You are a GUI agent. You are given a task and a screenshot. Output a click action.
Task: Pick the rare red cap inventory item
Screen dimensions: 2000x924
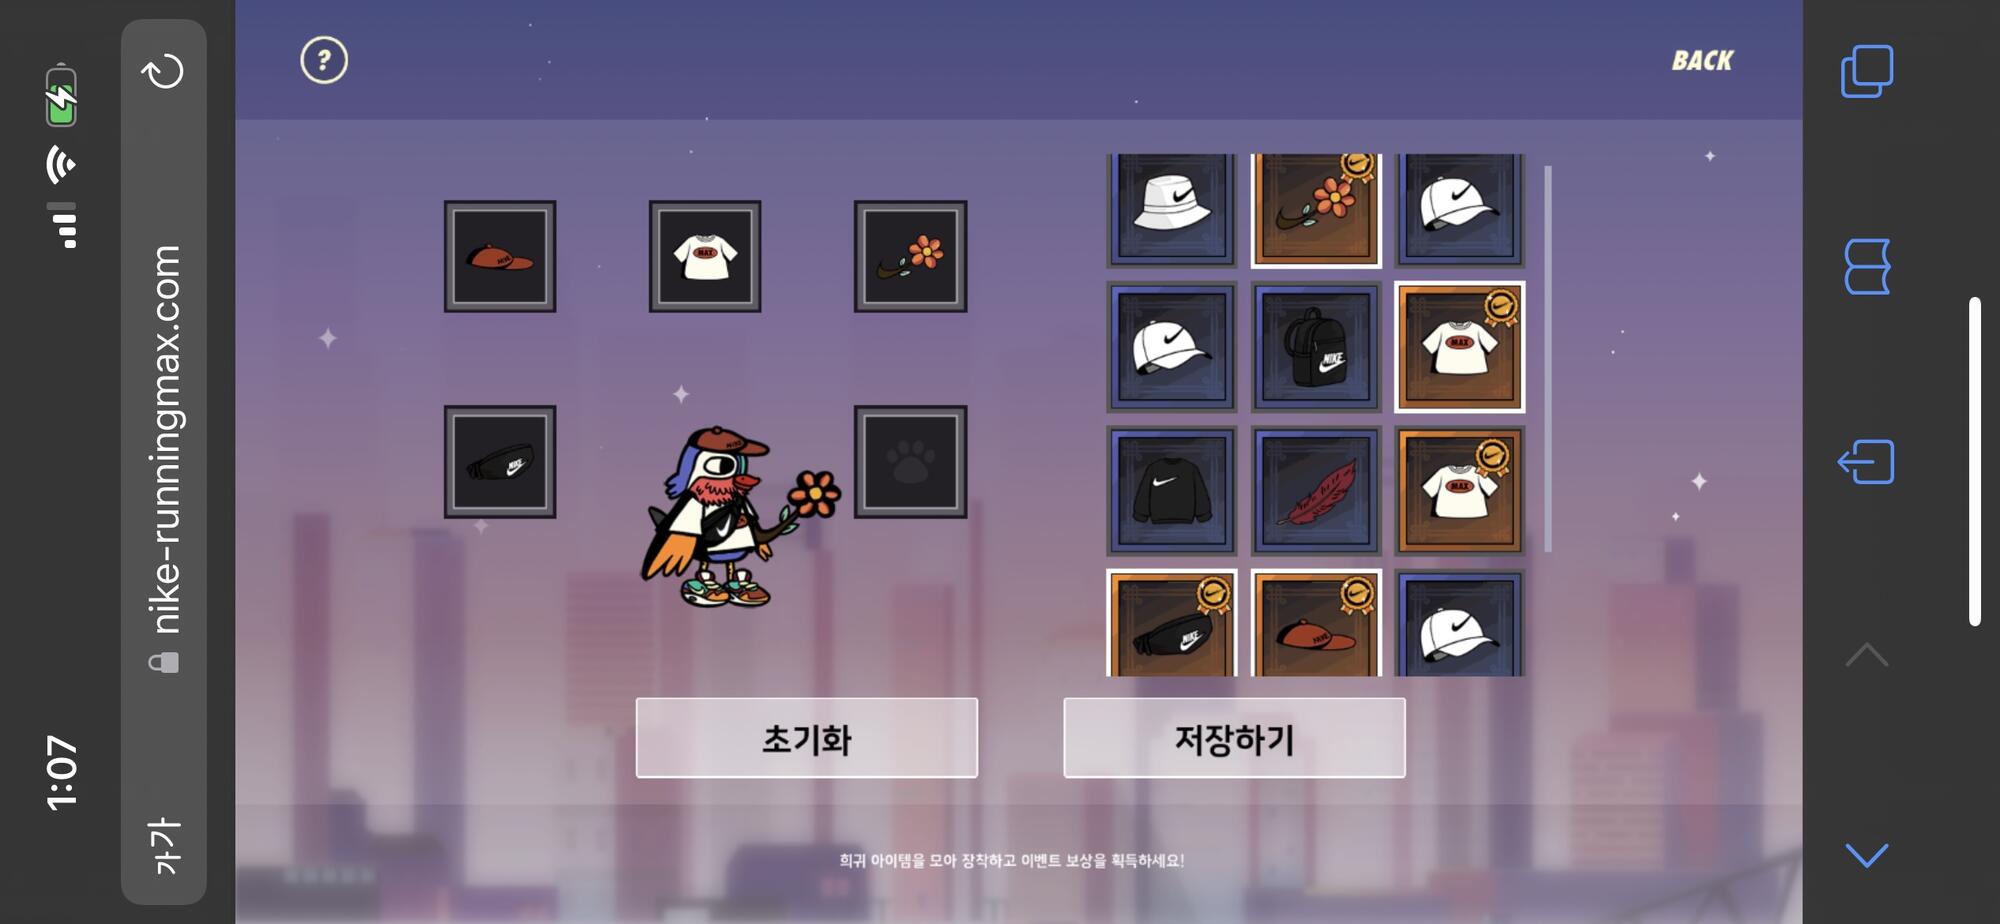pyautogui.click(x=1316, y=624)
